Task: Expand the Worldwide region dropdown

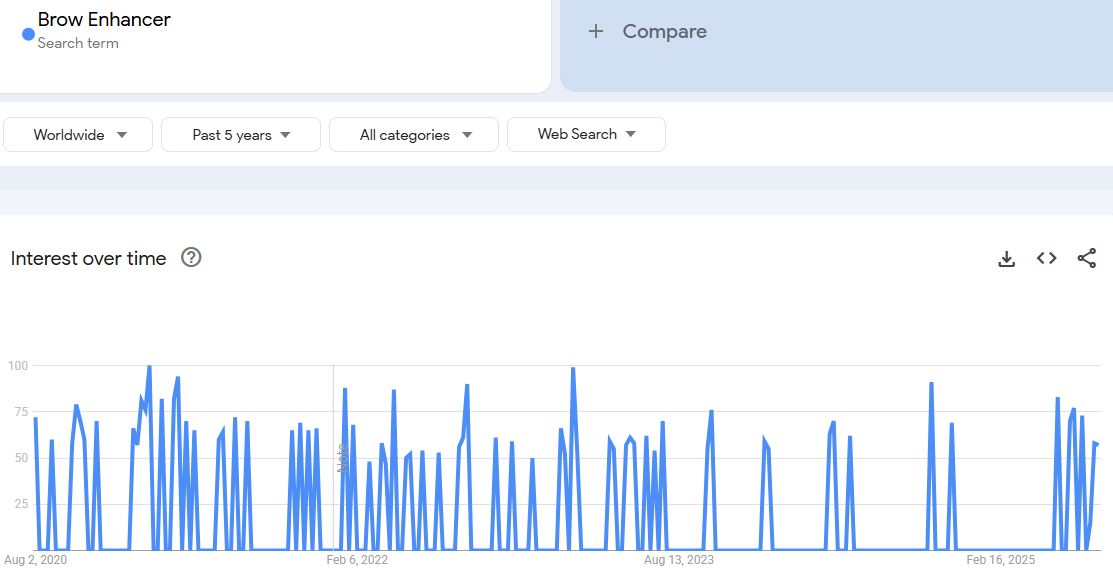Action: (79, 135)
